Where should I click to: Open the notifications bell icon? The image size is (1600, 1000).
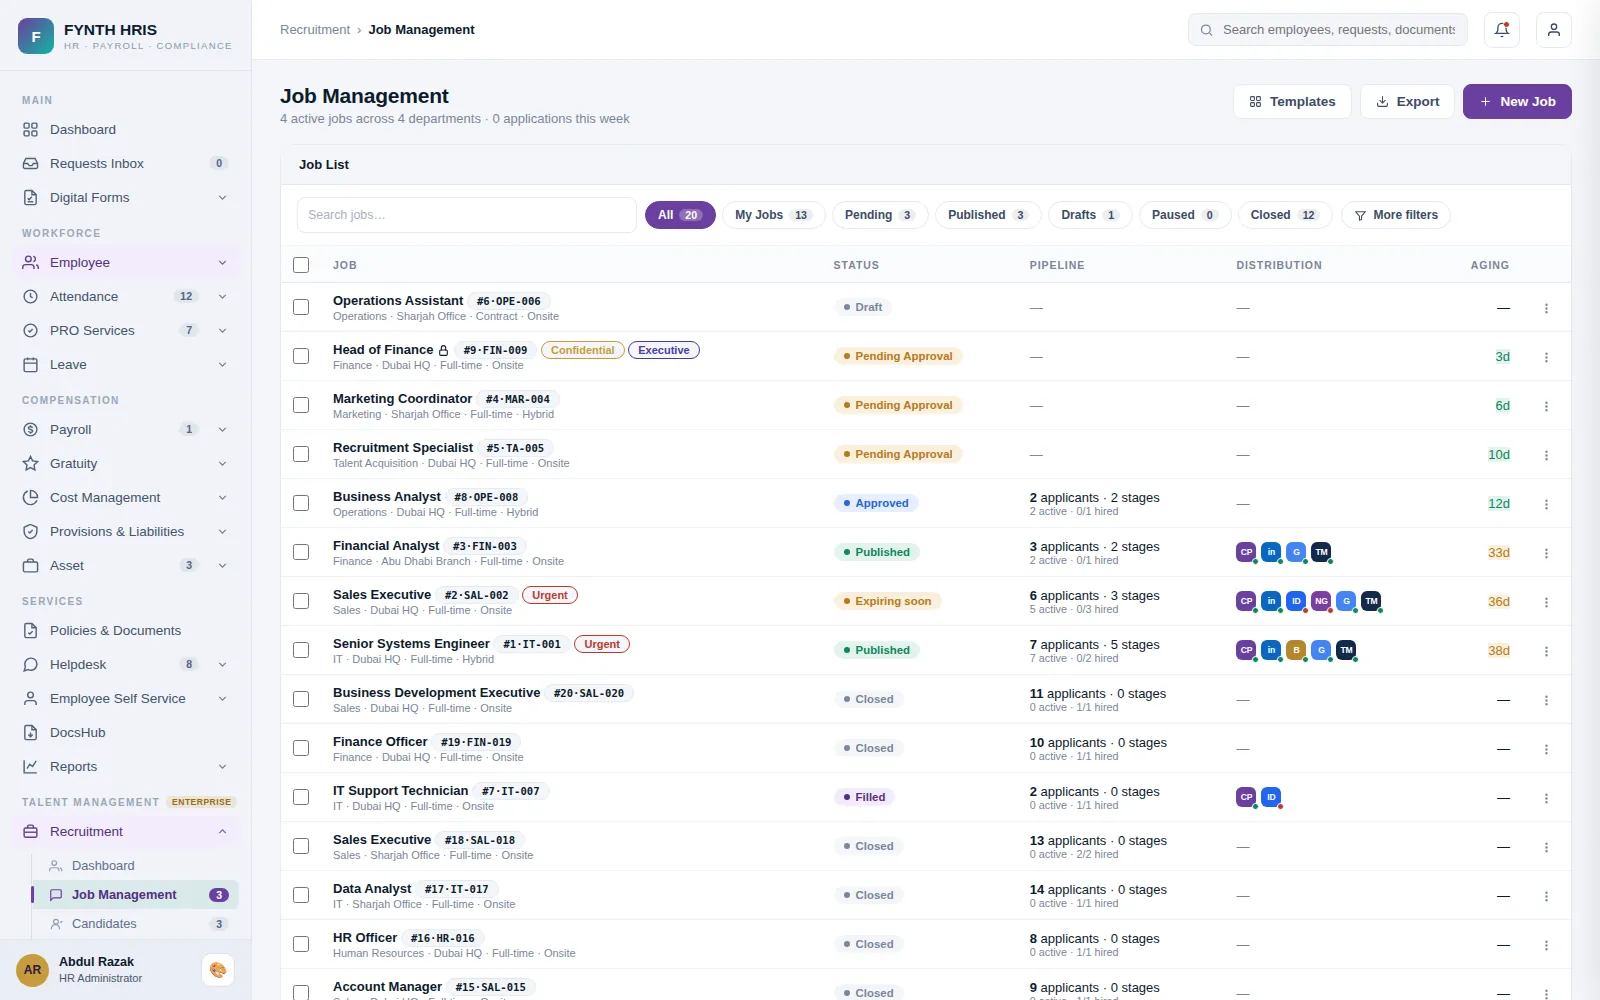coord(1502,30)
